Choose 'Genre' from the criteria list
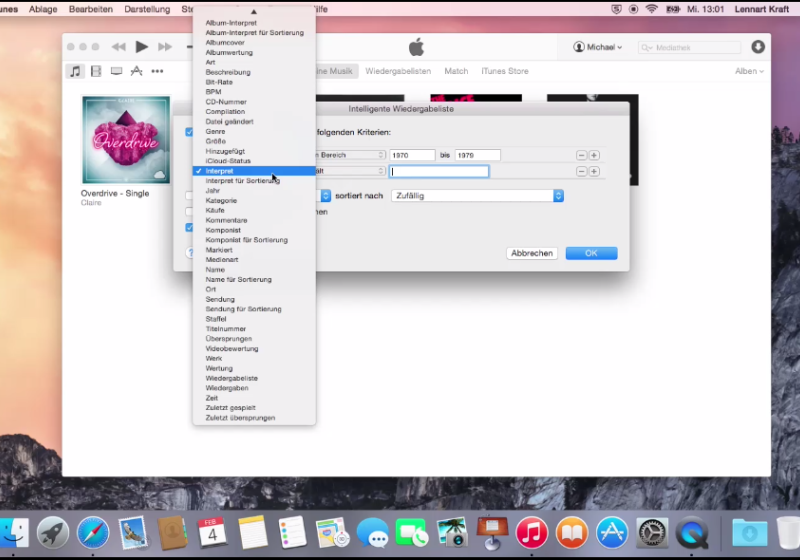 [x=215, y=131]
